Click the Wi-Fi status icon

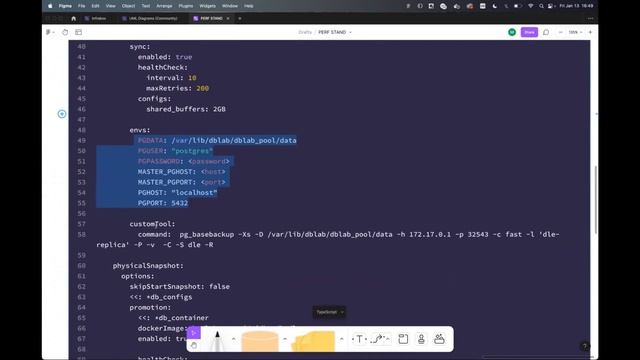530,6
